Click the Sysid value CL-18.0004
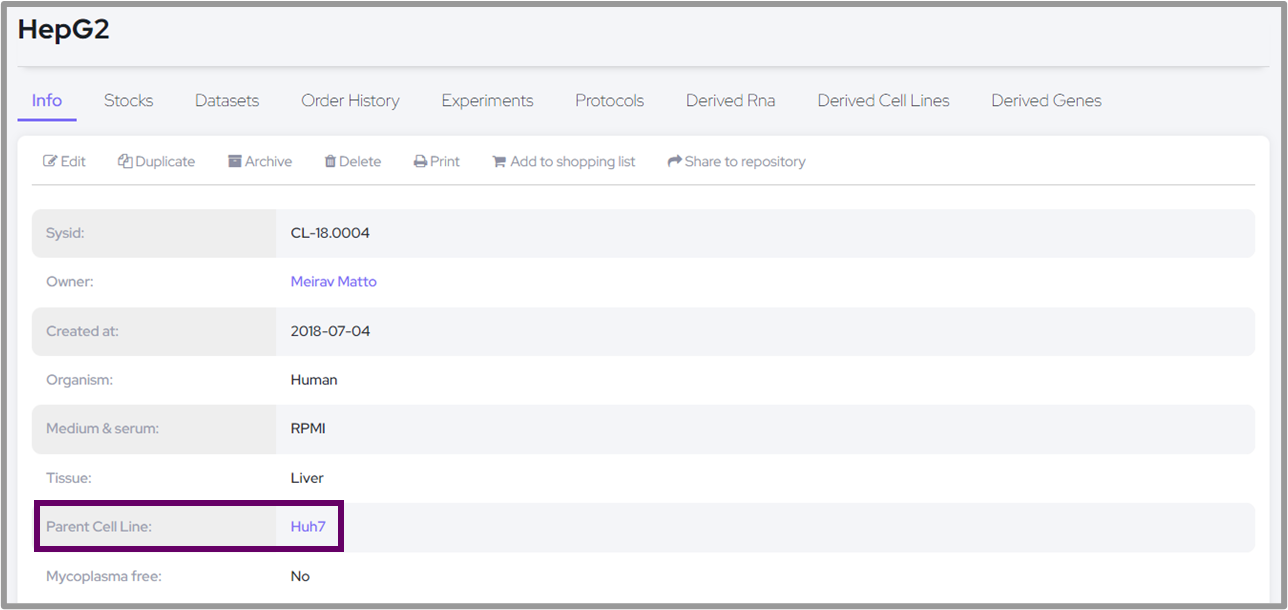Screen dimensions: 1288x610 point(330,233)
